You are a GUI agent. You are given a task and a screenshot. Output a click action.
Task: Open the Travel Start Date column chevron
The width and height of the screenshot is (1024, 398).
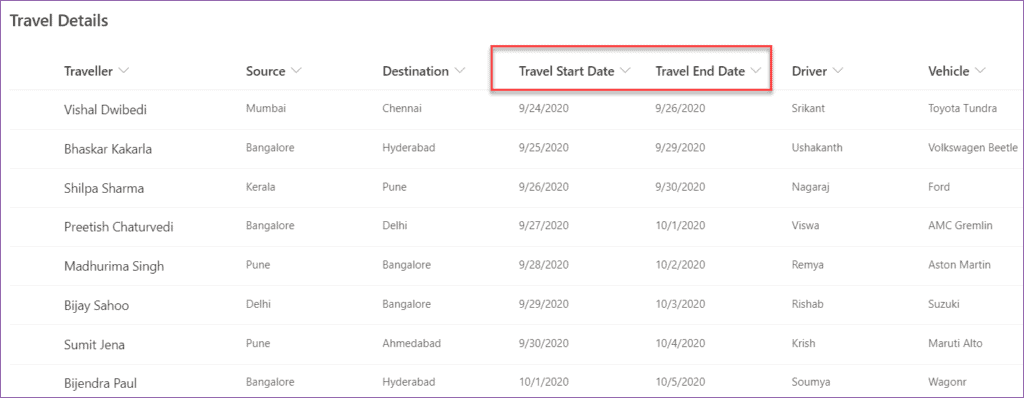coord(625,71)
